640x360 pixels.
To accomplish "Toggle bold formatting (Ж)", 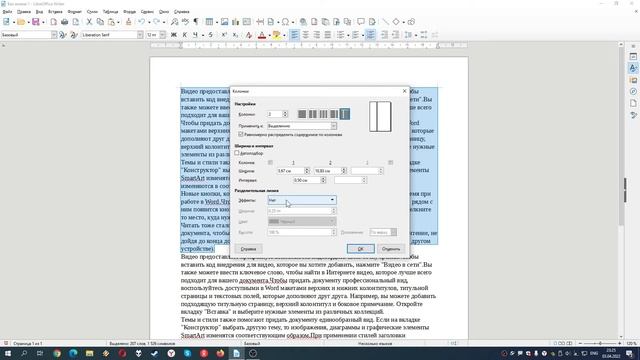I will [x=174, y=35].
